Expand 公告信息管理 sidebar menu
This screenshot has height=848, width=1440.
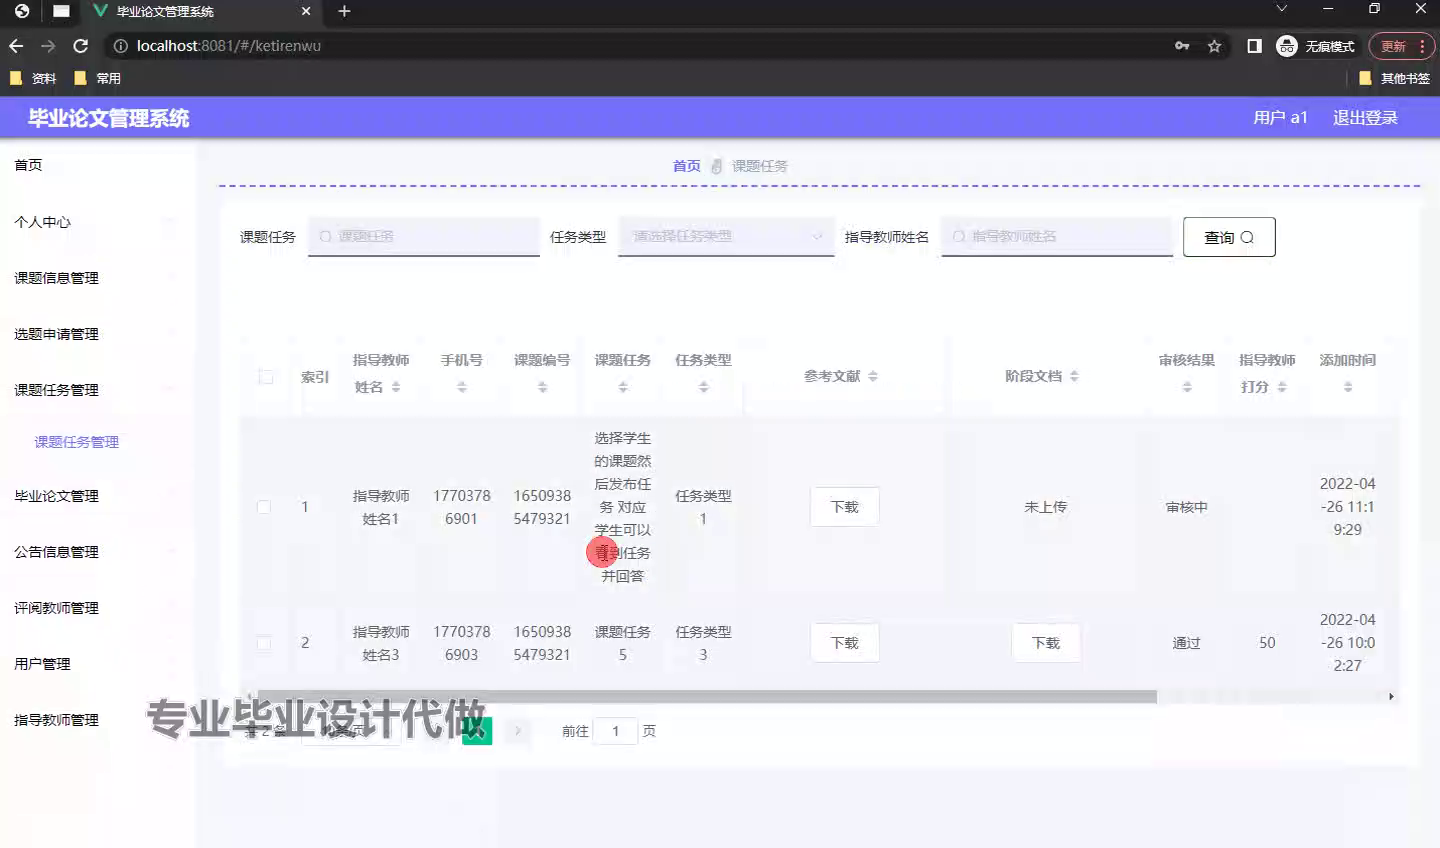pyautogui.click(x=97, y=552)
